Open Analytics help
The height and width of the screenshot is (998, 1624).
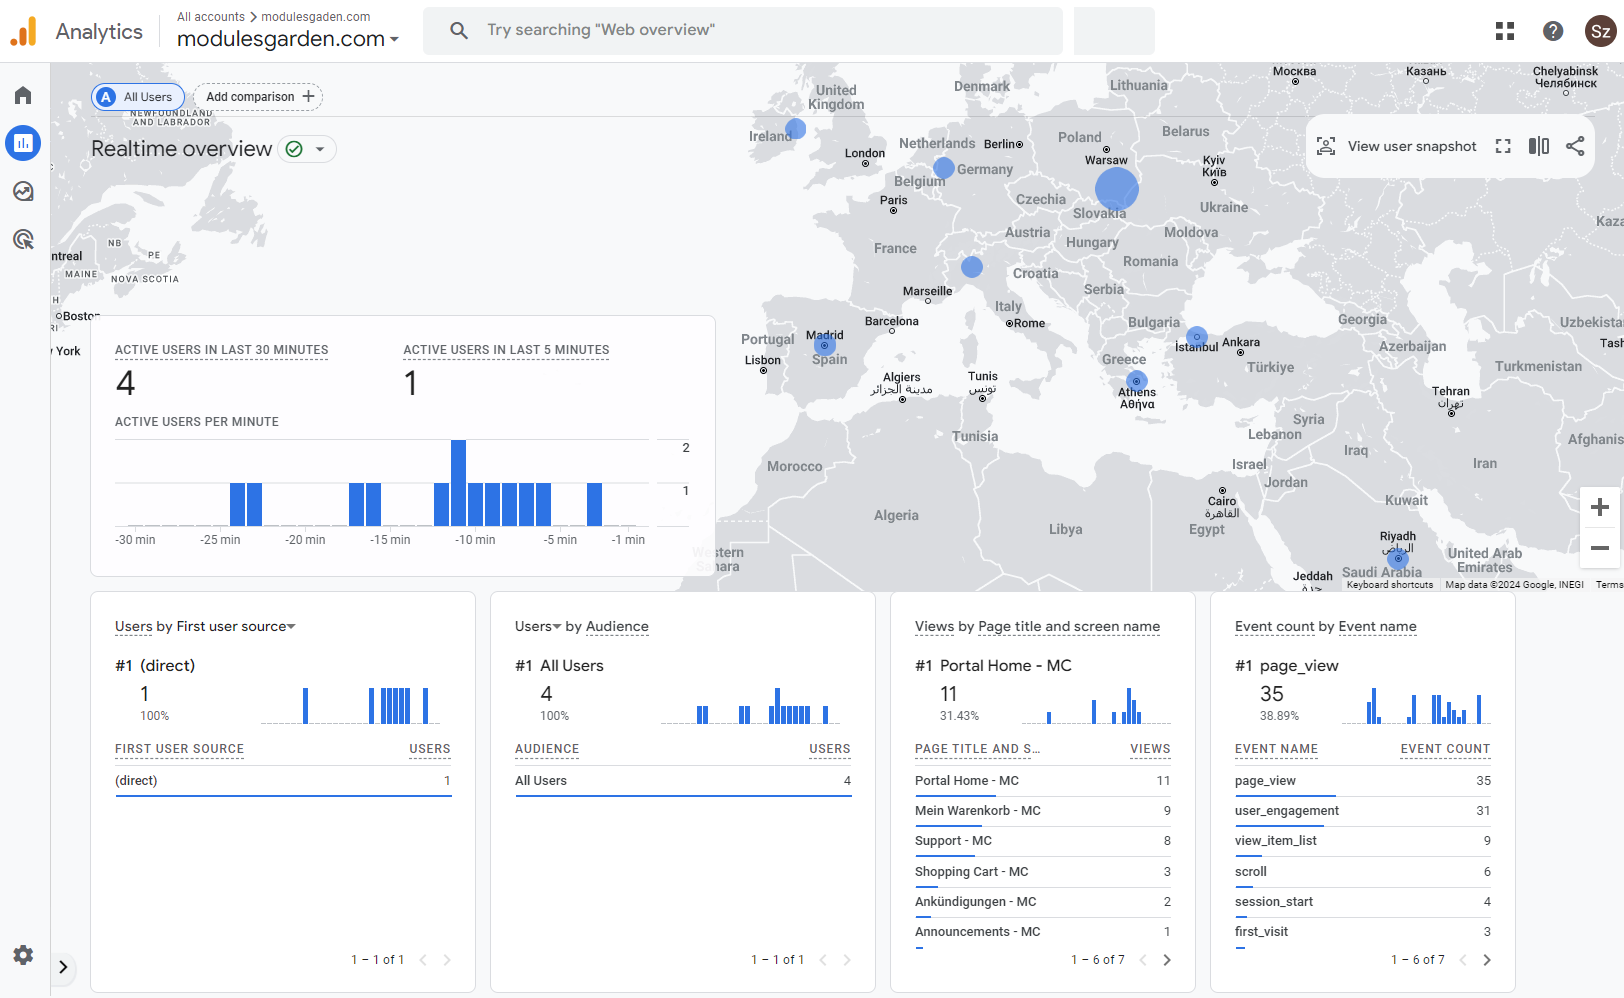(x=1552, y=31)
